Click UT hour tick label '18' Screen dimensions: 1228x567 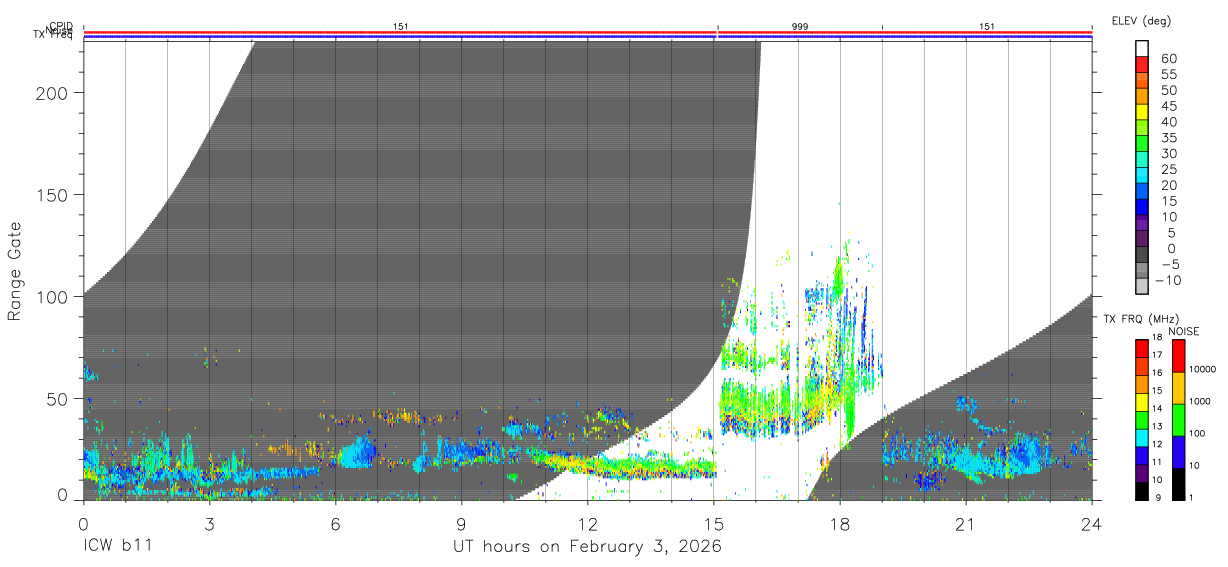tap(840, 523)
